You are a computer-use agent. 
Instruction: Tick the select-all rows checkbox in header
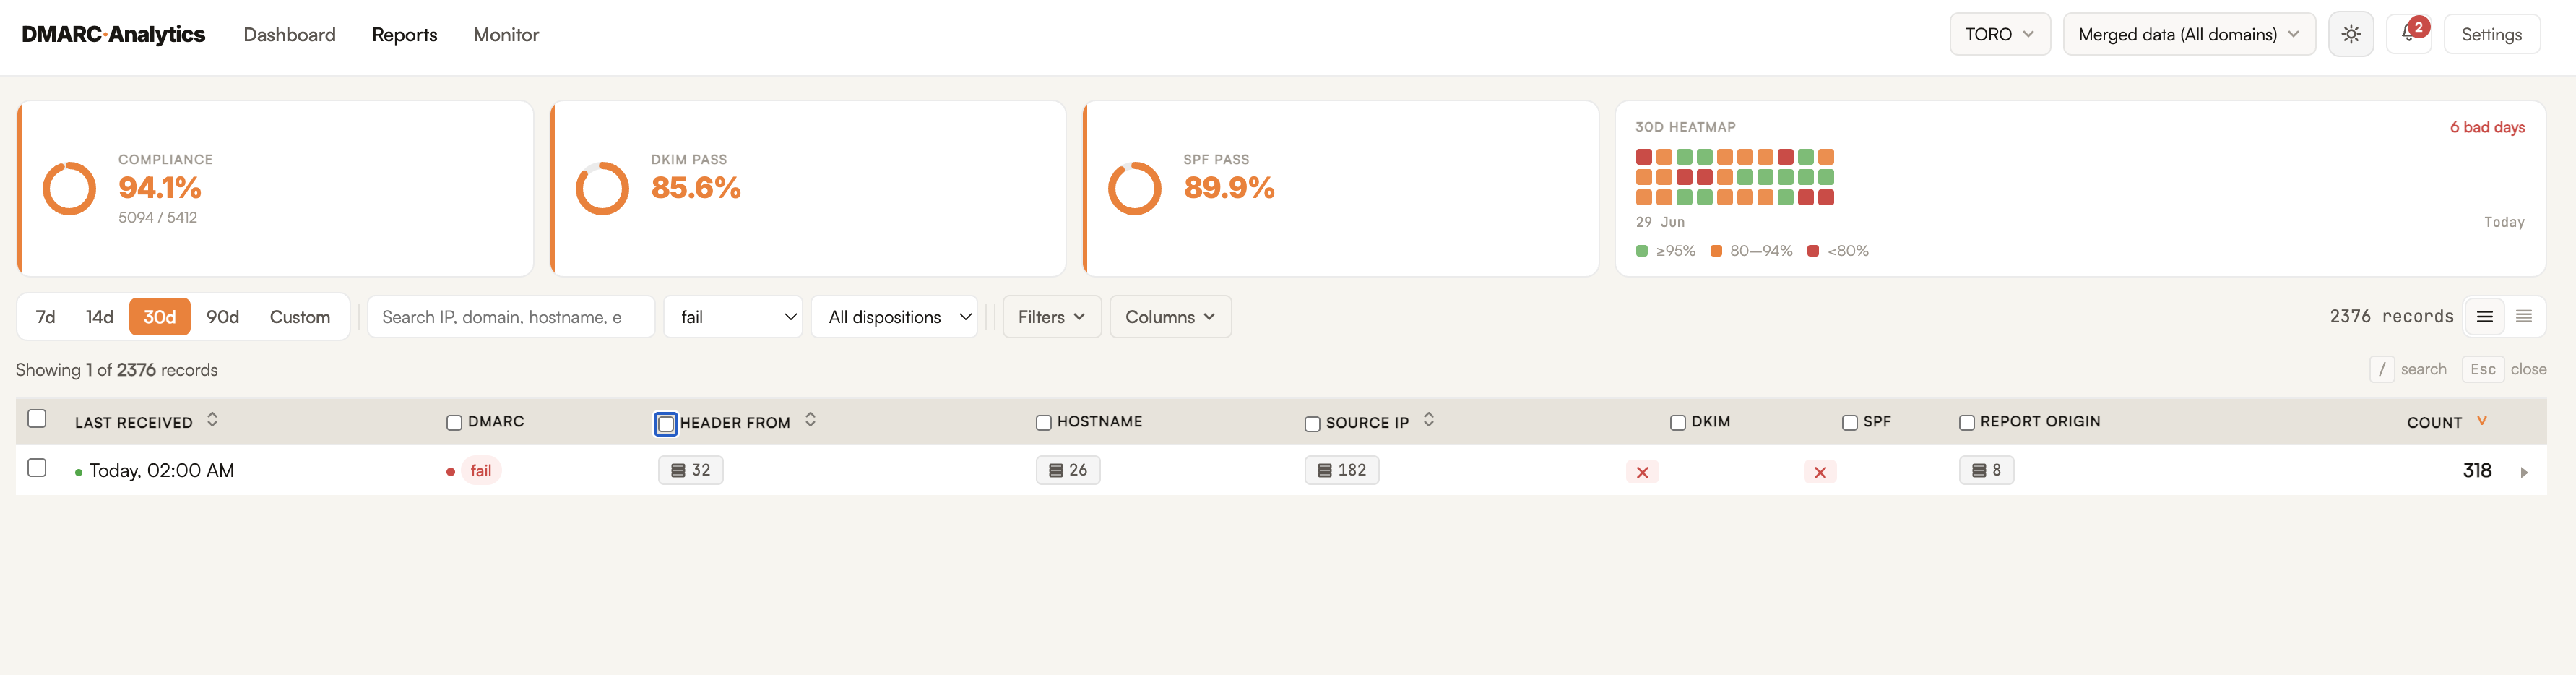(x=37, y=419)
